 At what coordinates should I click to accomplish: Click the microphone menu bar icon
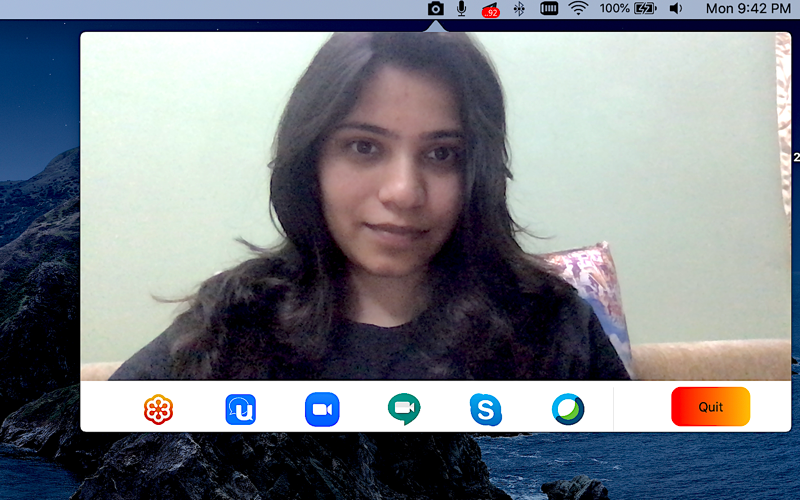[x=462, y=9]
